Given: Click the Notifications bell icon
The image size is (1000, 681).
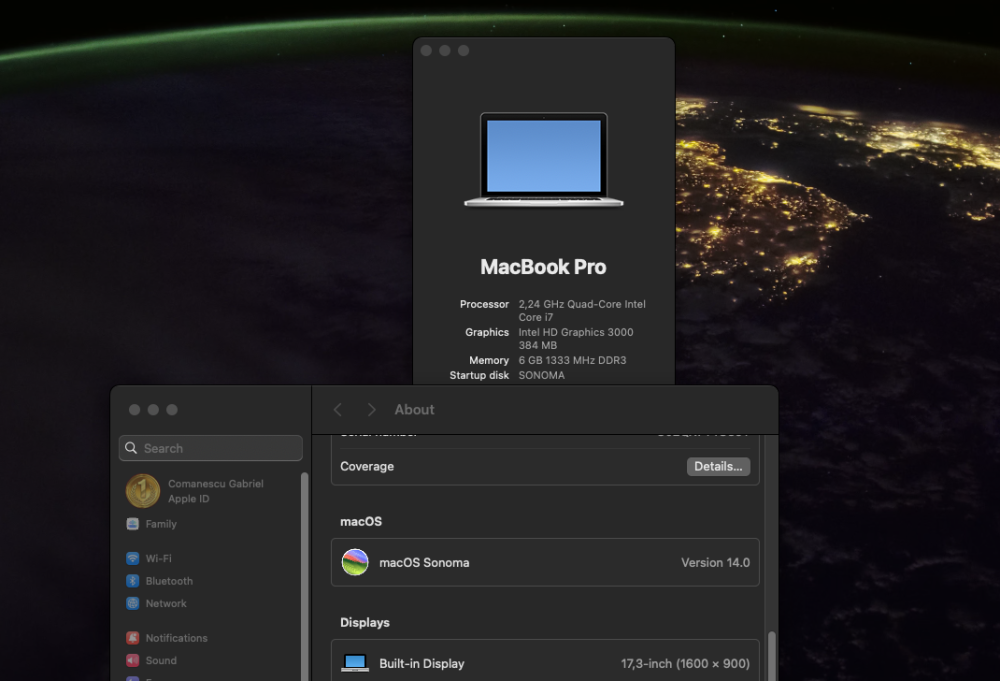Looking at the screenshot, I should [x=133, y=638].
